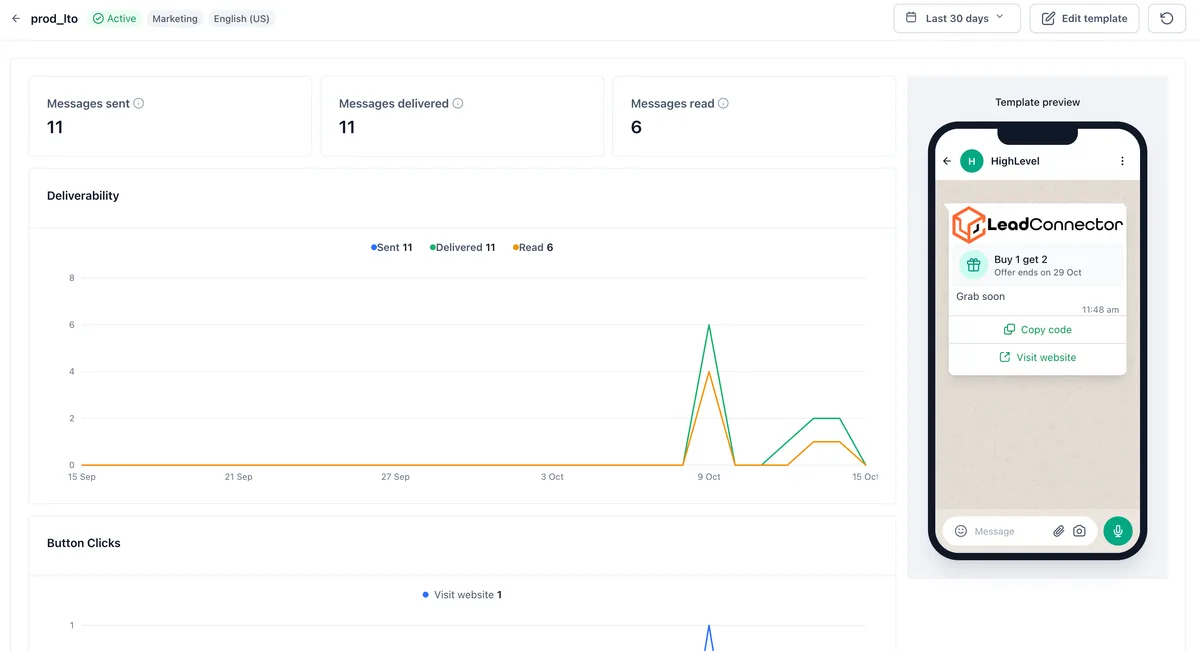Open info icon next to Messages delivered

tap(458, 103)
